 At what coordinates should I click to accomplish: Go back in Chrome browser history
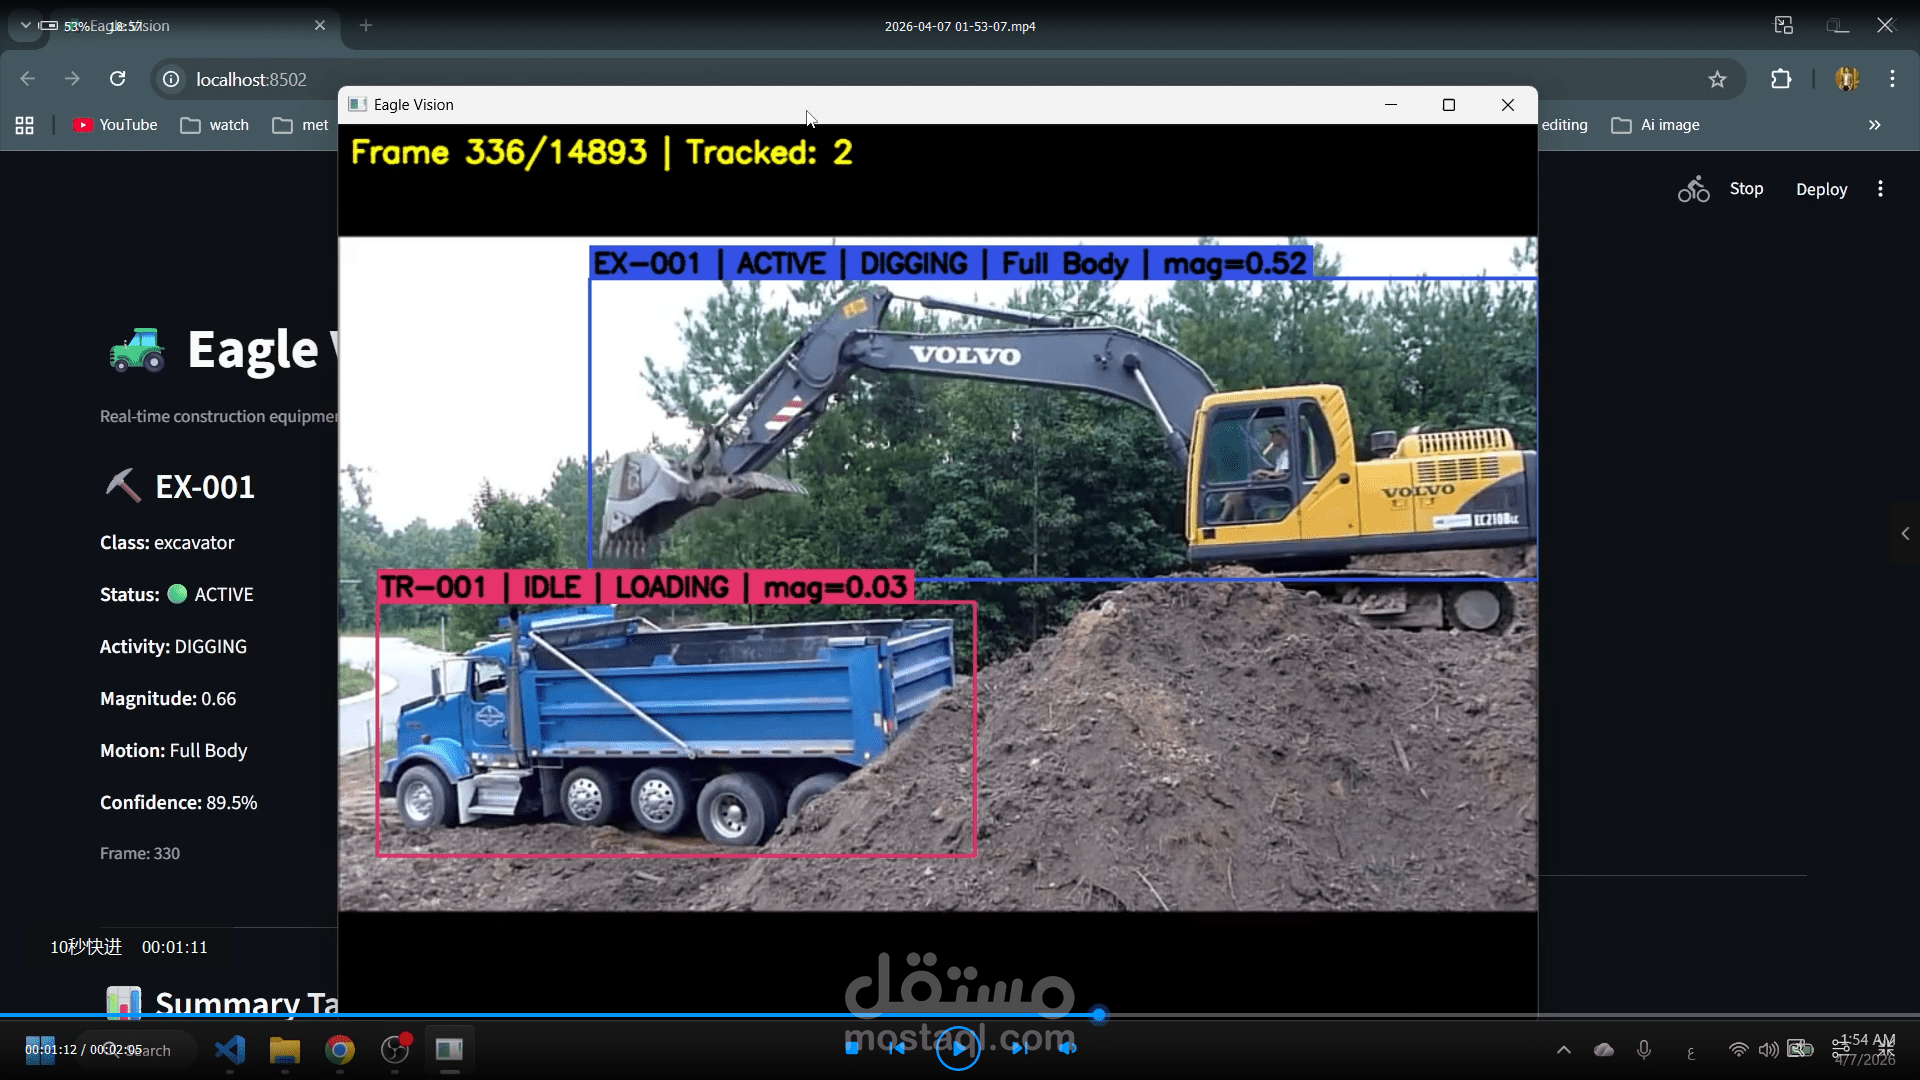[x=28, y=79]
